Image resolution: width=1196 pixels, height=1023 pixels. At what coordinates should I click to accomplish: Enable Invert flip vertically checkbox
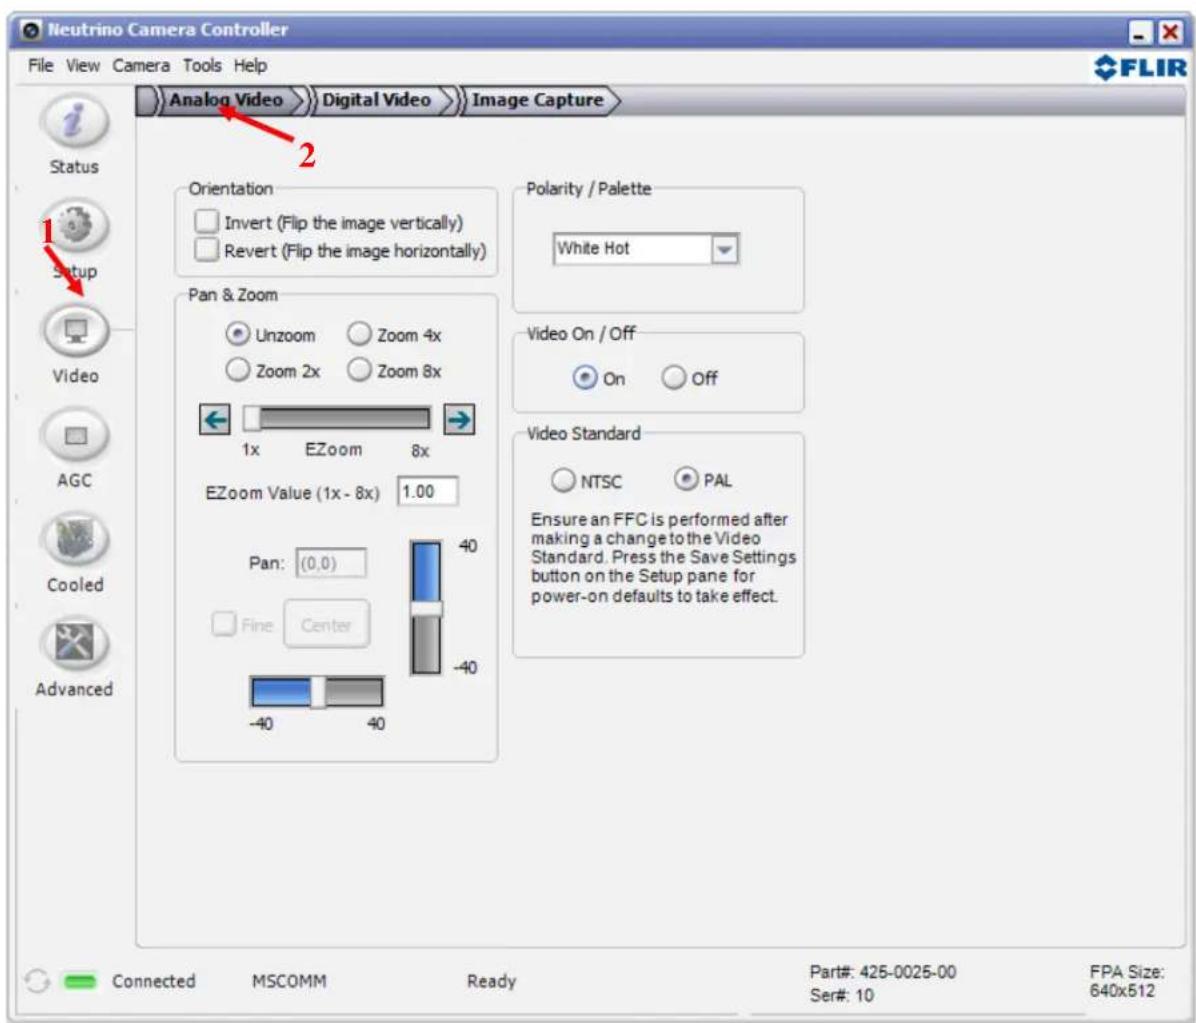click(206, 221)
